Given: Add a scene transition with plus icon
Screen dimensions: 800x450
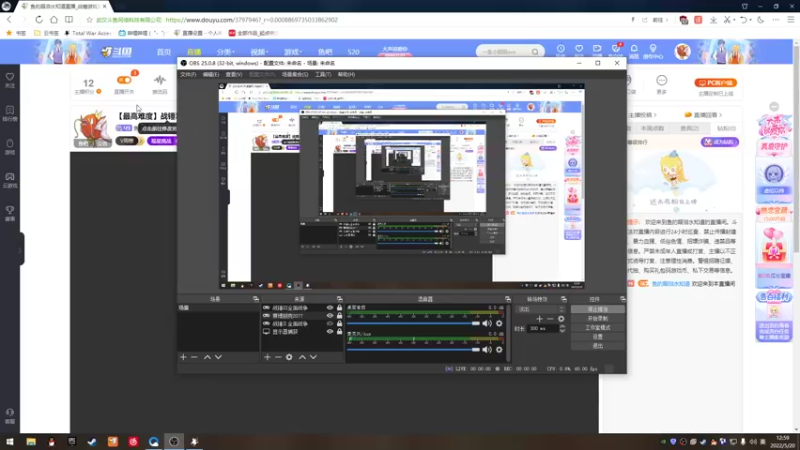Looking at the screenshot, I should coord(539,319).
